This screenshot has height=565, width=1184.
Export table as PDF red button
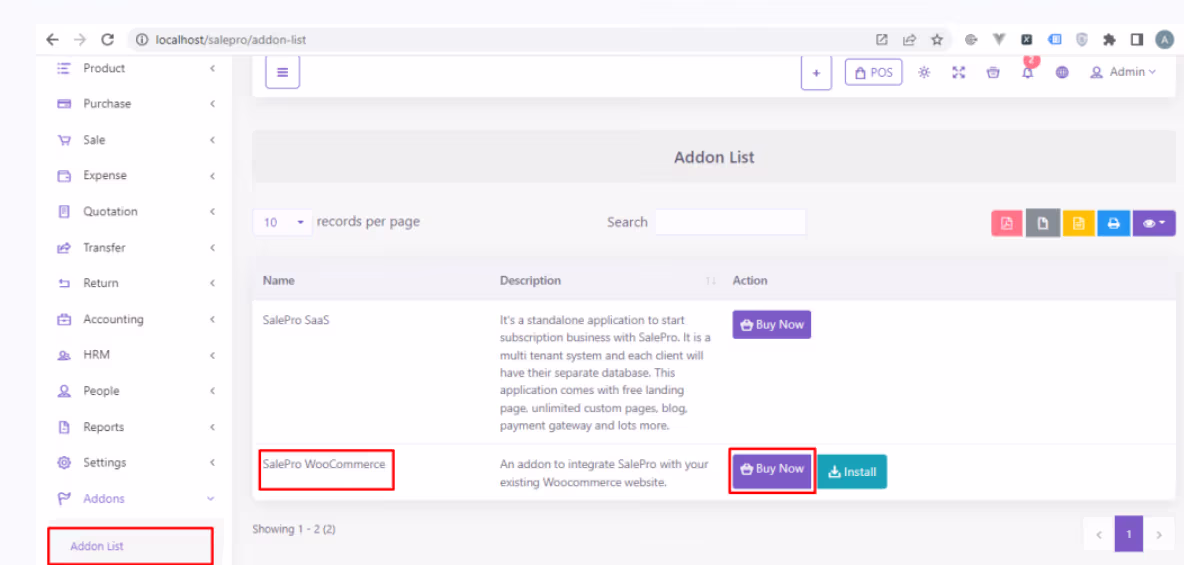[1007, 223]
